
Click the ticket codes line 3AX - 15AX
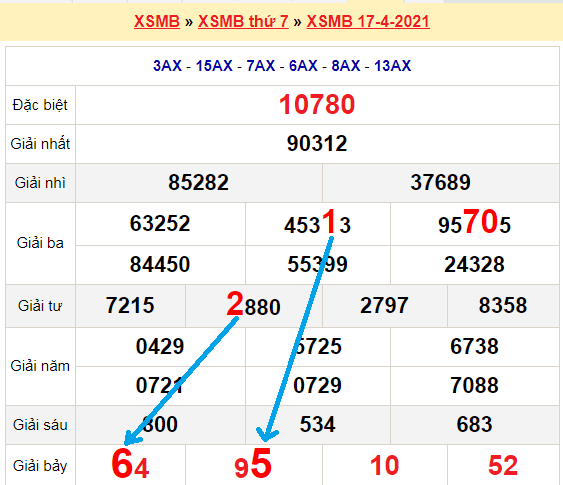point(282,66)
